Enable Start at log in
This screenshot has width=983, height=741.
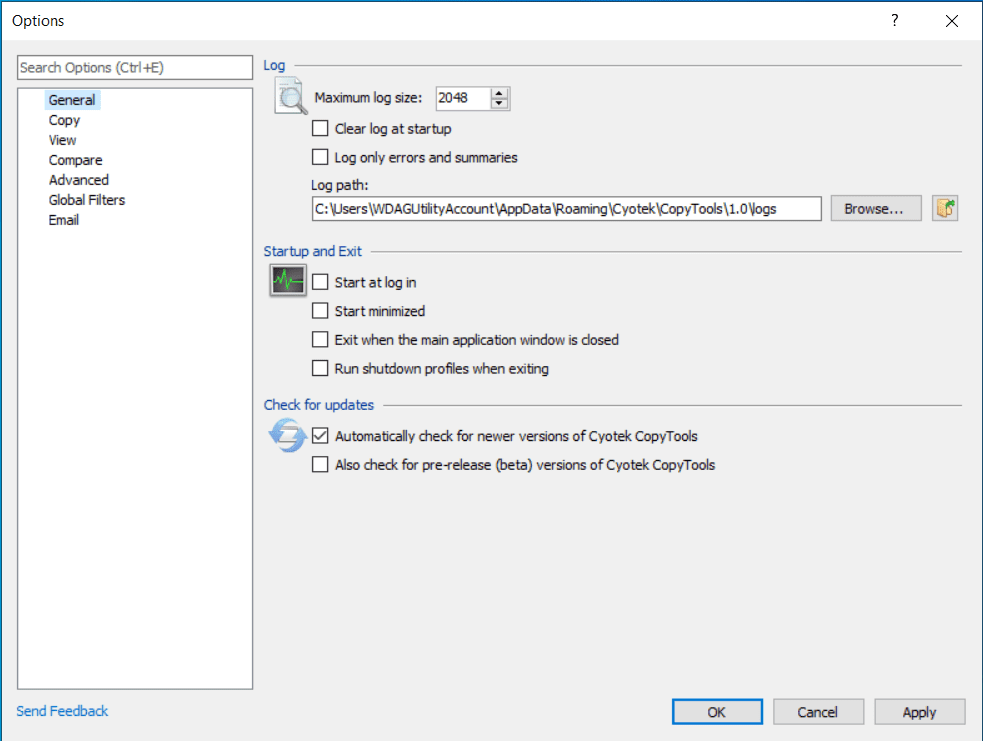coord(320,282)
